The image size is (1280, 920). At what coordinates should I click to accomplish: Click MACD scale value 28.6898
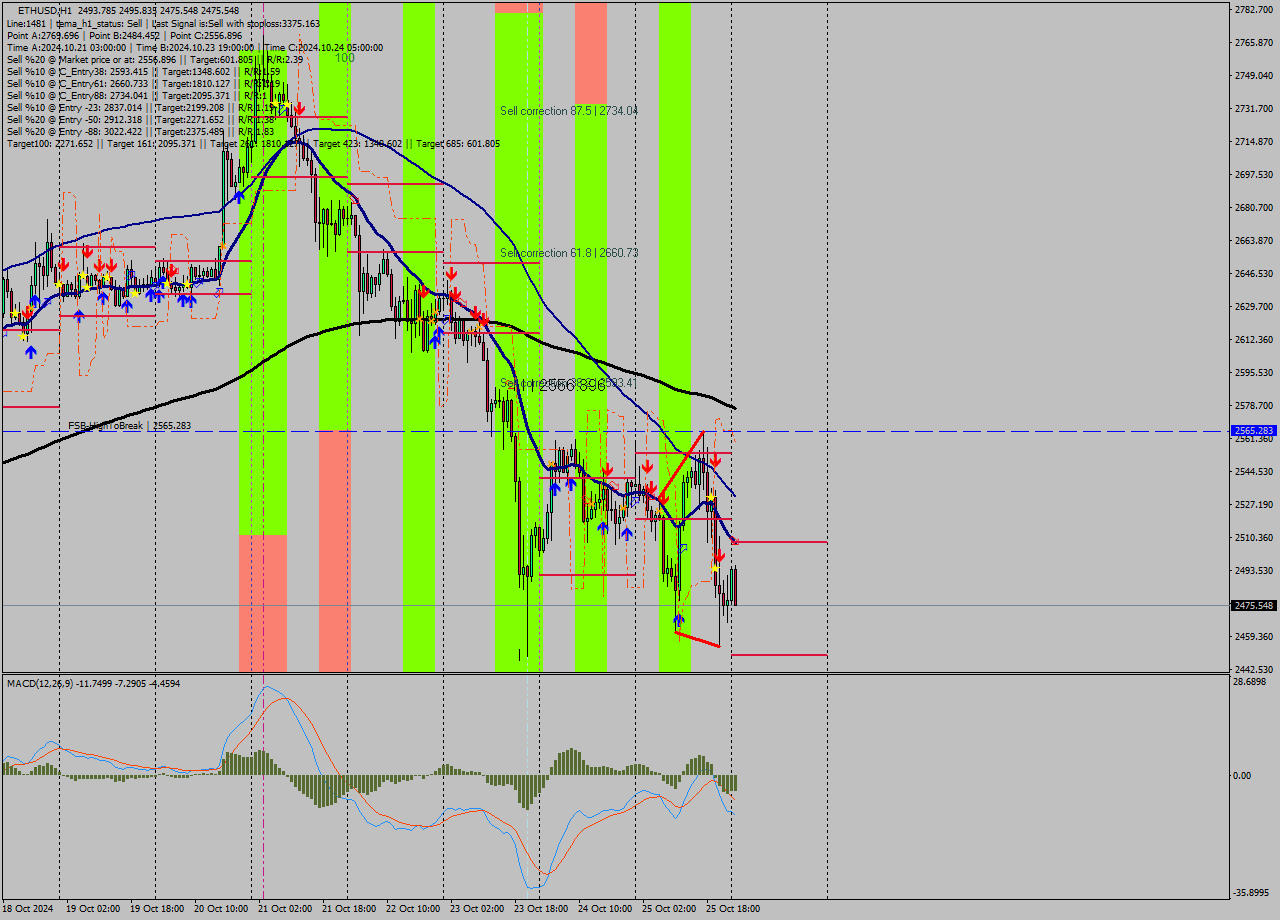click(x=1251, y=681)
